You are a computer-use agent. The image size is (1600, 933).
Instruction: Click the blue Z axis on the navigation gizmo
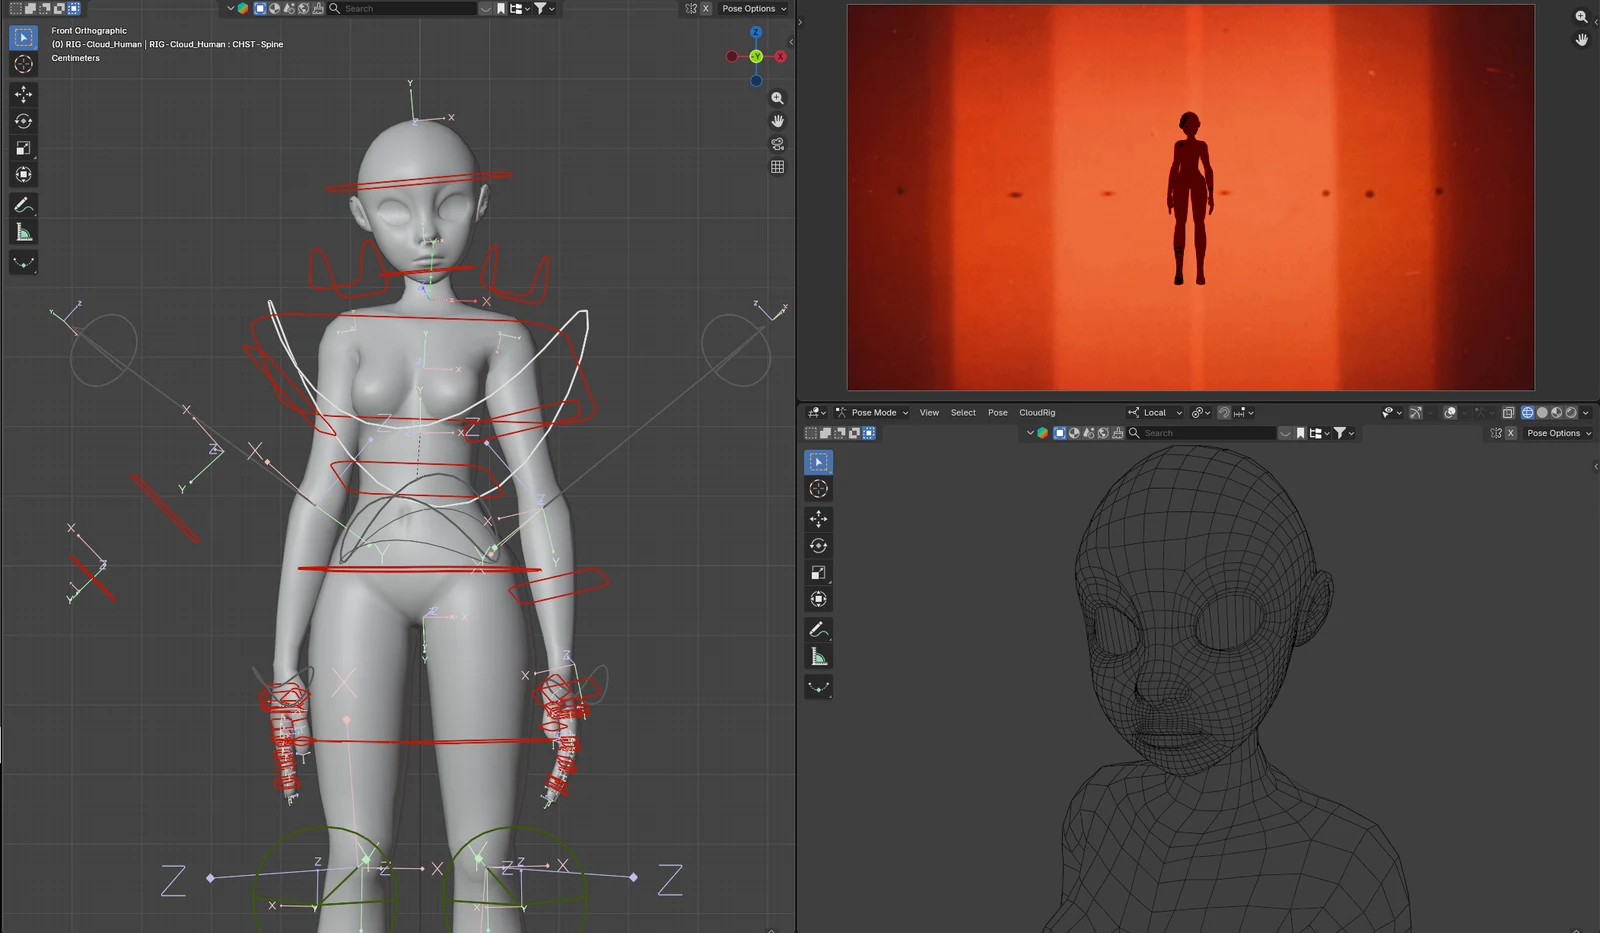[756, 32]
